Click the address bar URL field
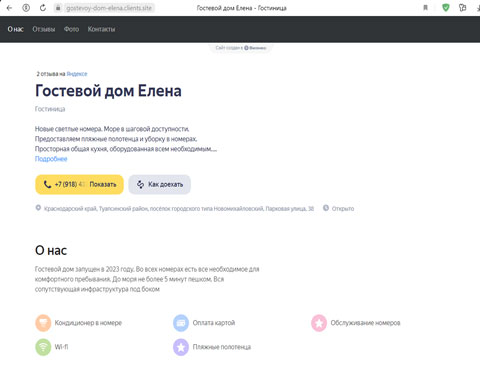This screenshot has height=384, width=480. [109, 8]
